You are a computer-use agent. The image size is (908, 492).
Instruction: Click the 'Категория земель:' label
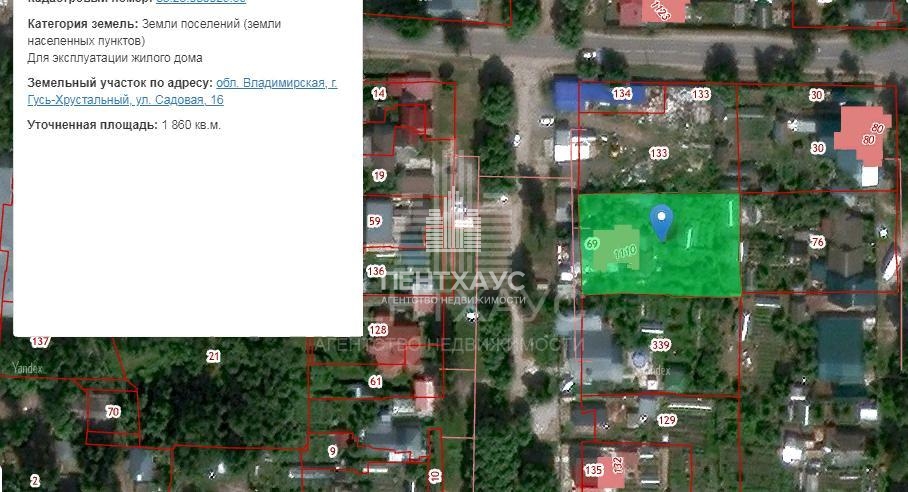coord(83,24)
